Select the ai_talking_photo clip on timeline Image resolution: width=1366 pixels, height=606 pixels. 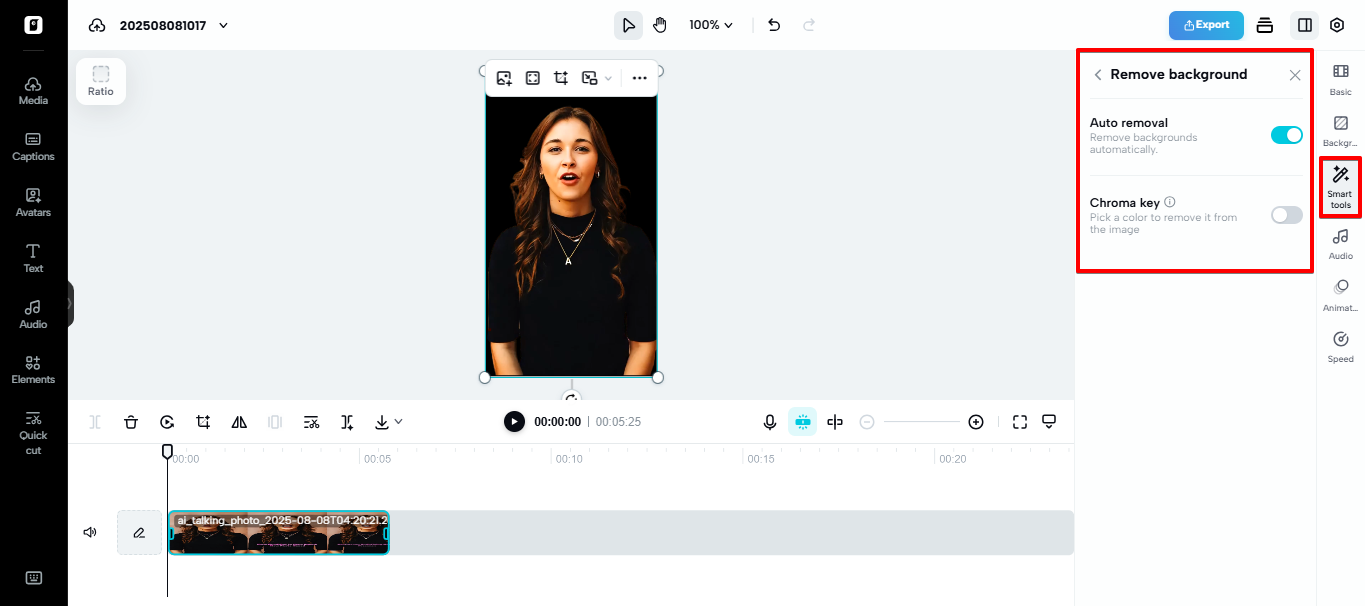pyautogui.click(x=278, y=533)
